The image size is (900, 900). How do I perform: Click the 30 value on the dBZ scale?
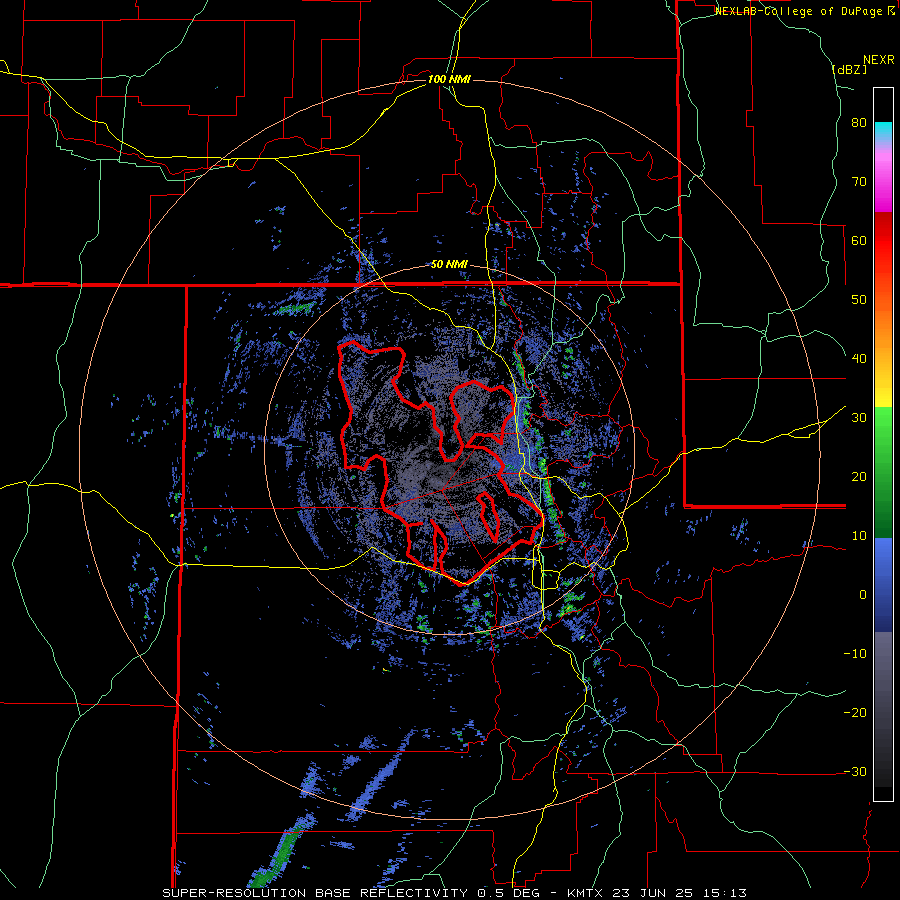coord(859,418)
